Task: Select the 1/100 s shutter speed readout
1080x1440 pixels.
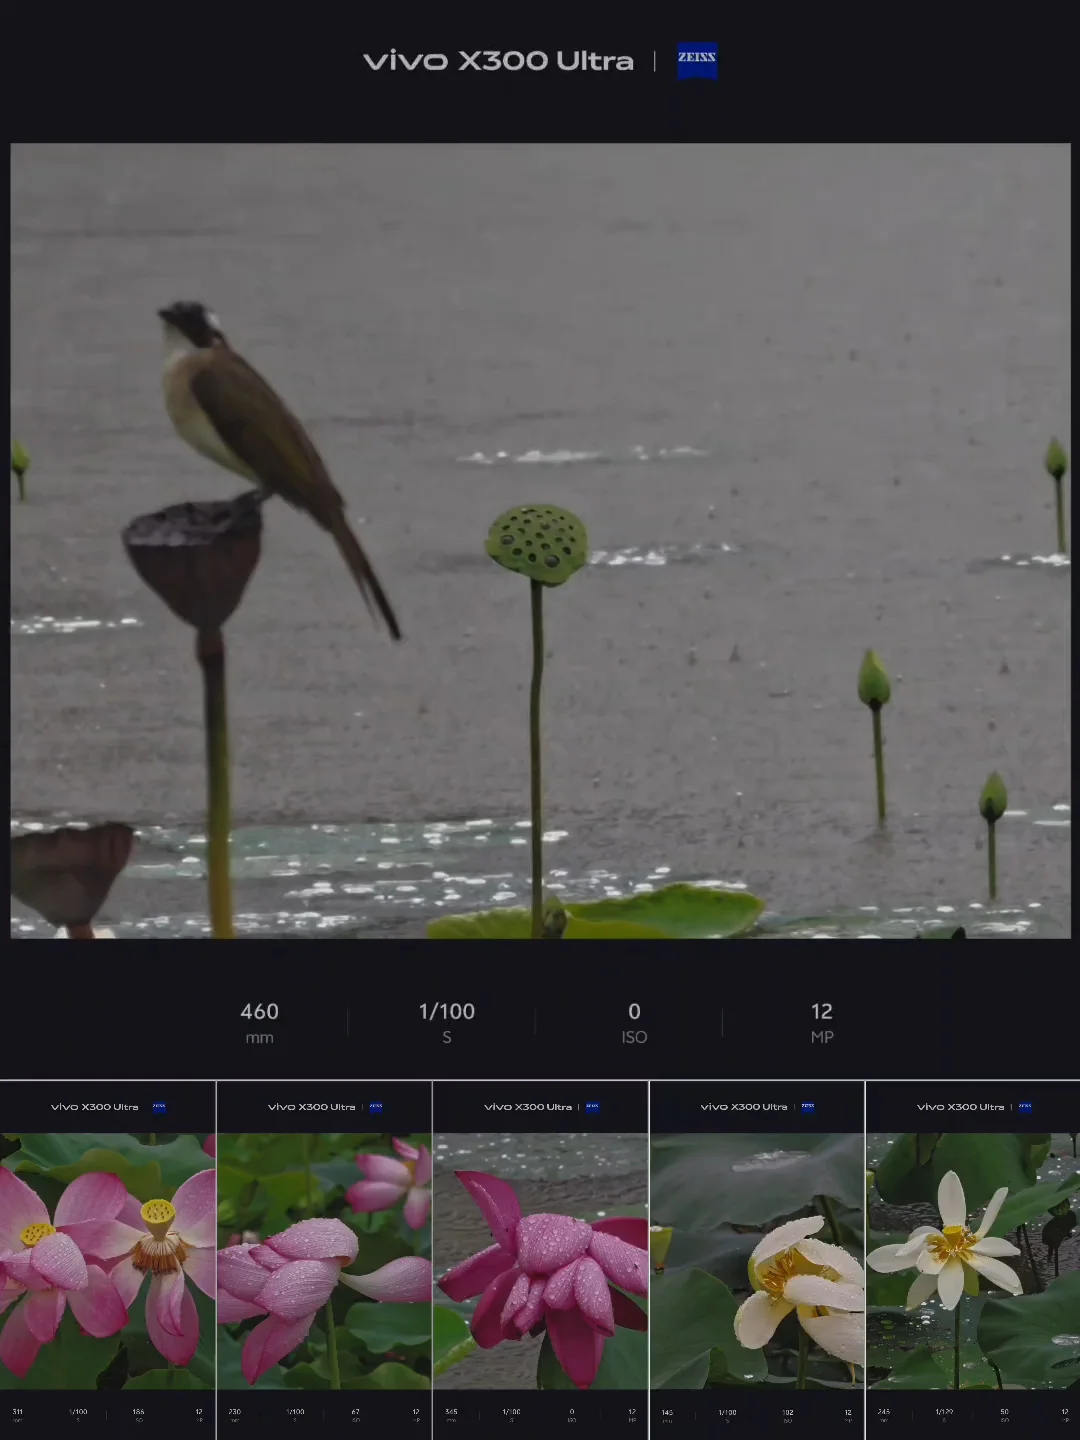Action: [x=446, y=1023]
